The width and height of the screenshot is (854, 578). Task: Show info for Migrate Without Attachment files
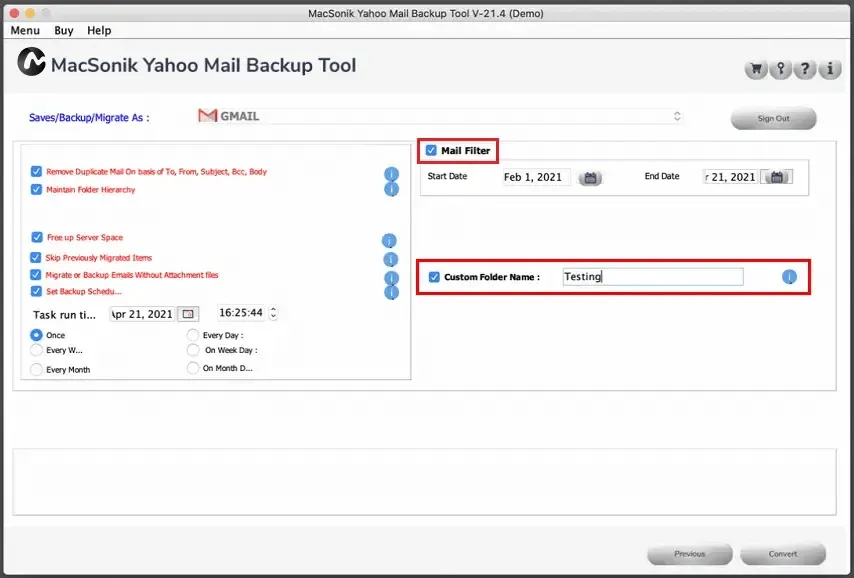(391, 278)
